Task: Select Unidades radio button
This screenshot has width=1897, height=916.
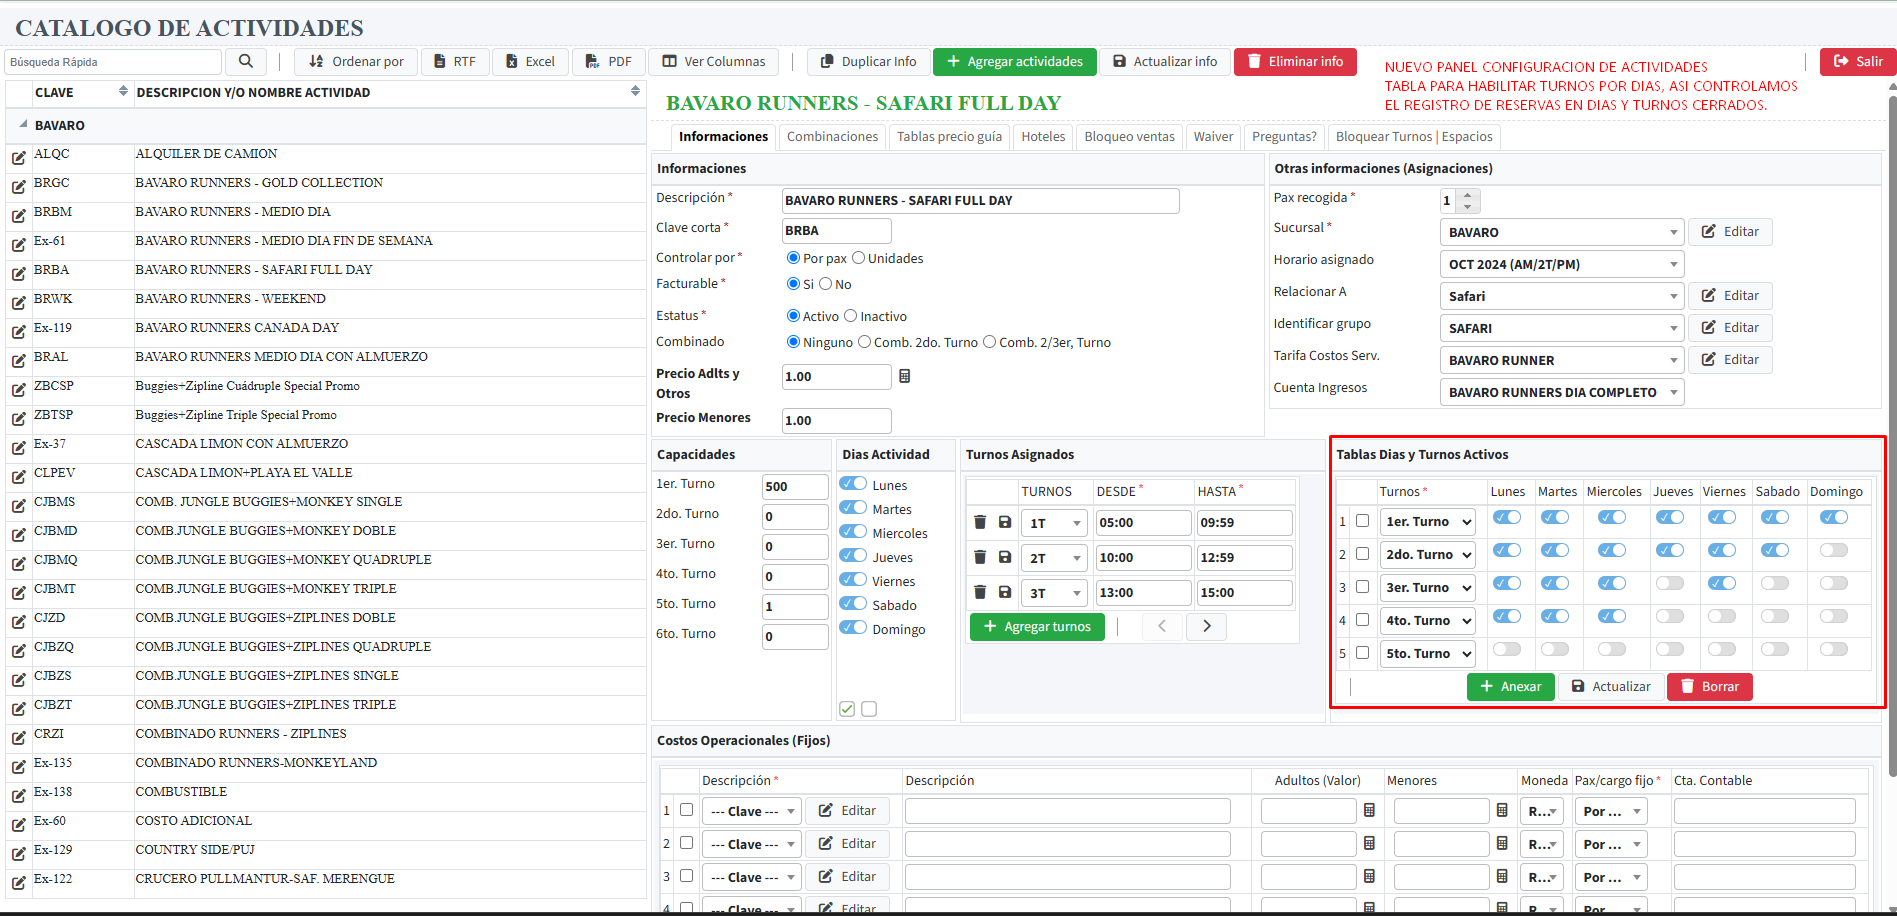Action: point(858,258)
